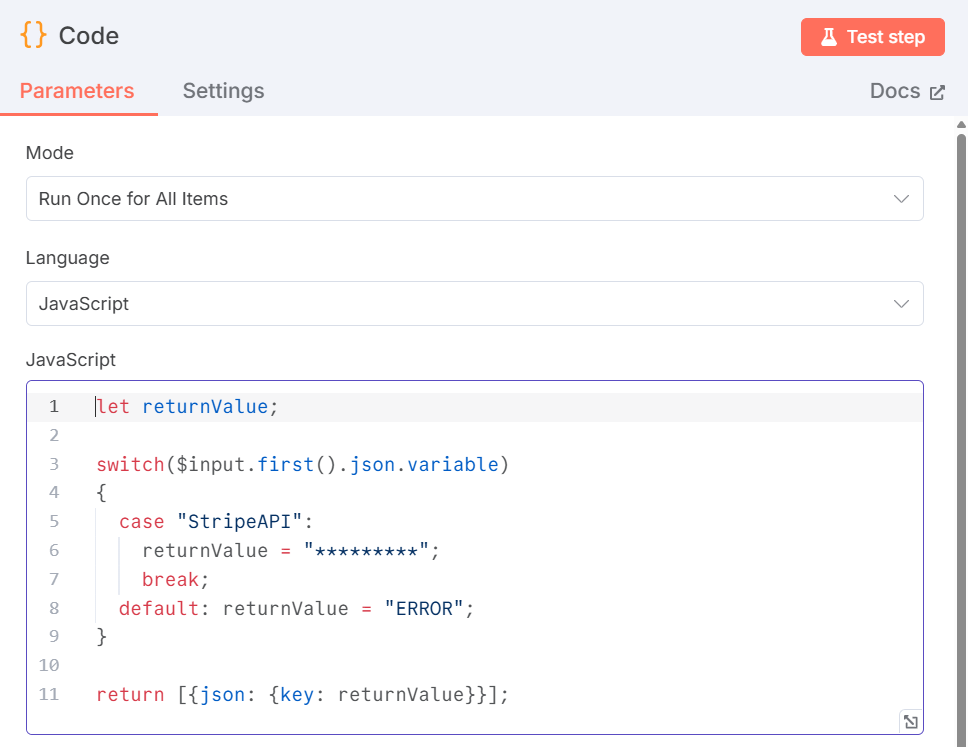Viewport: 968px width, 747px height.
Task: Switch to the Settings tab
Action: pos(222,90)
